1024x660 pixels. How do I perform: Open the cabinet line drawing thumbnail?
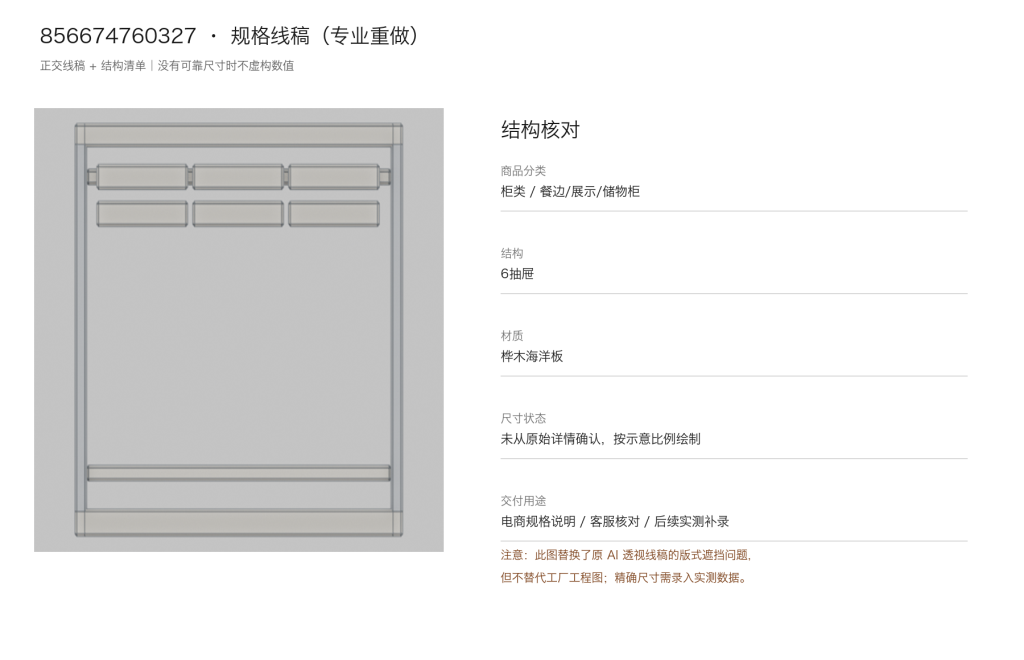pos(239,330)
